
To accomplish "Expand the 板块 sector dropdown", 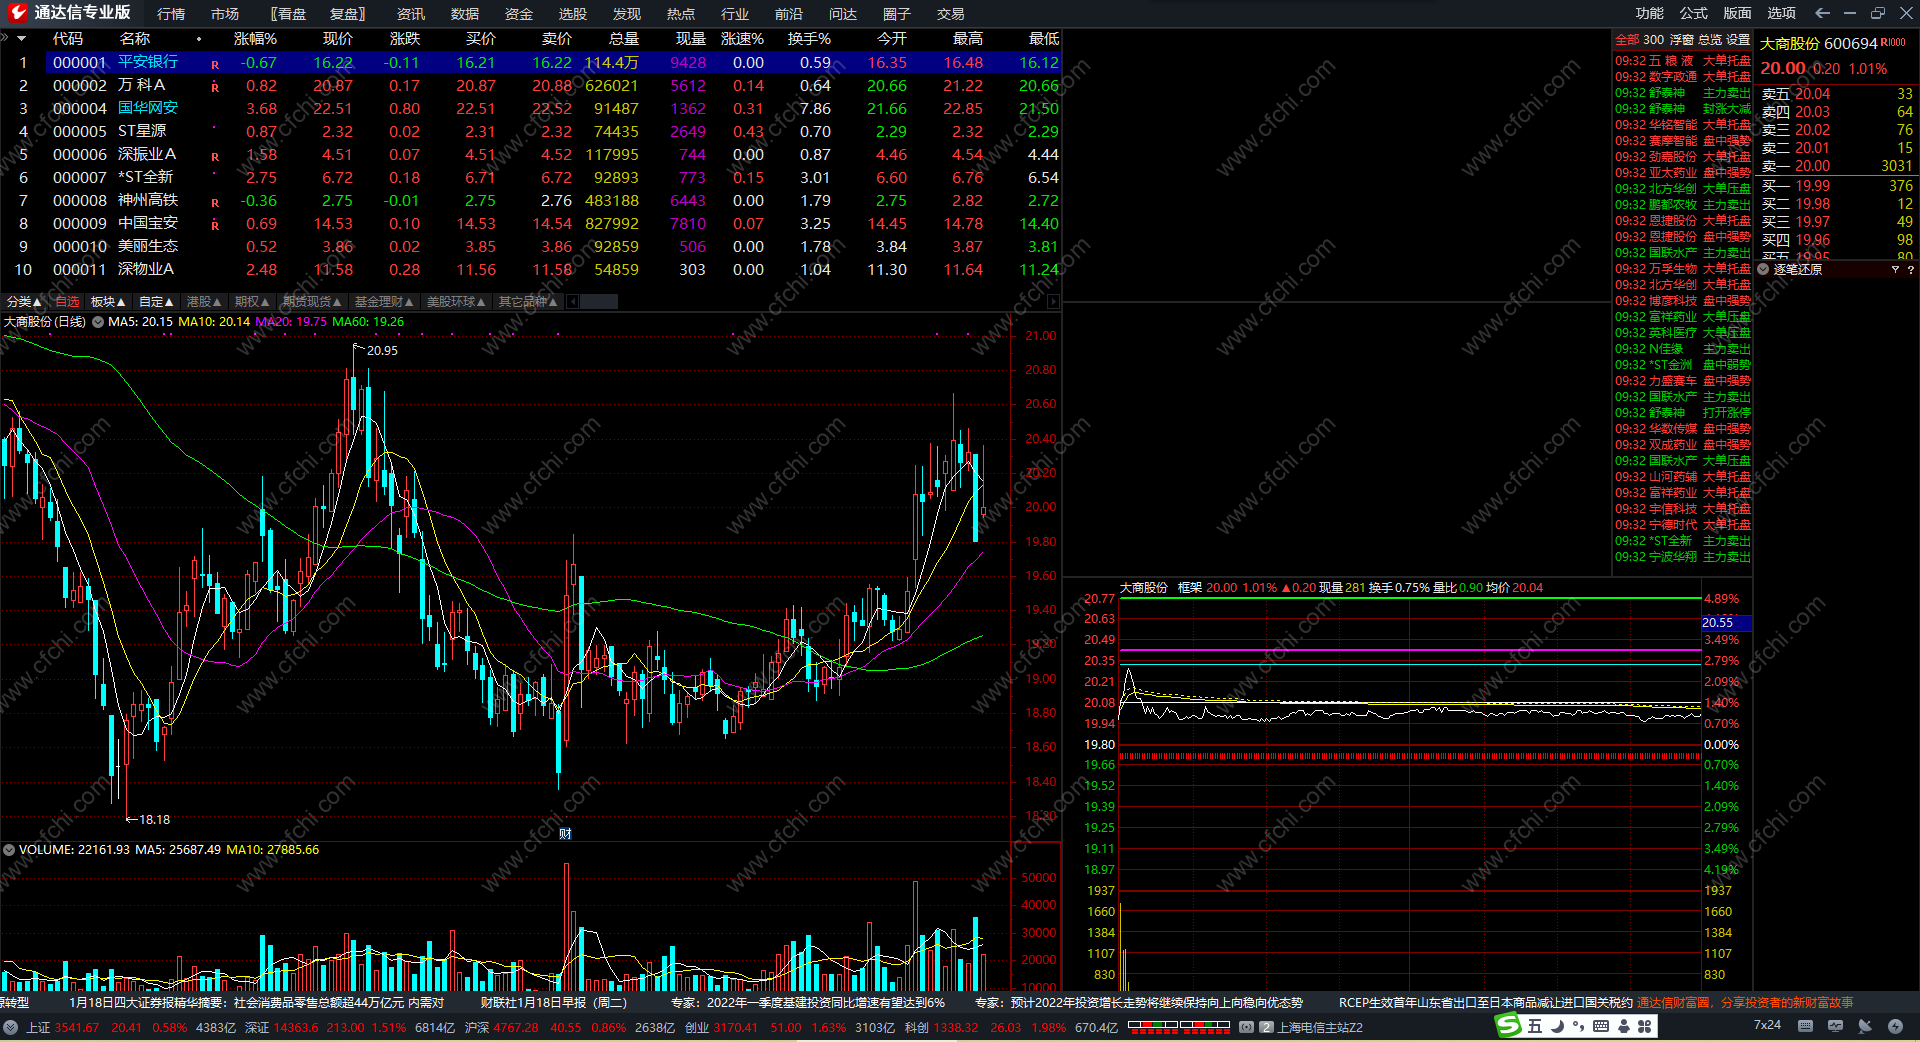I will click(x=108, y=302).
